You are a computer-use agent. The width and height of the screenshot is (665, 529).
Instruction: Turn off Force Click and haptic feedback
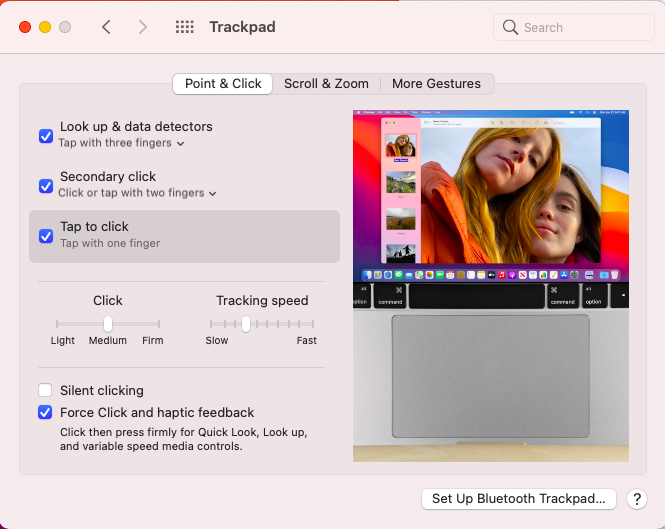46,412
